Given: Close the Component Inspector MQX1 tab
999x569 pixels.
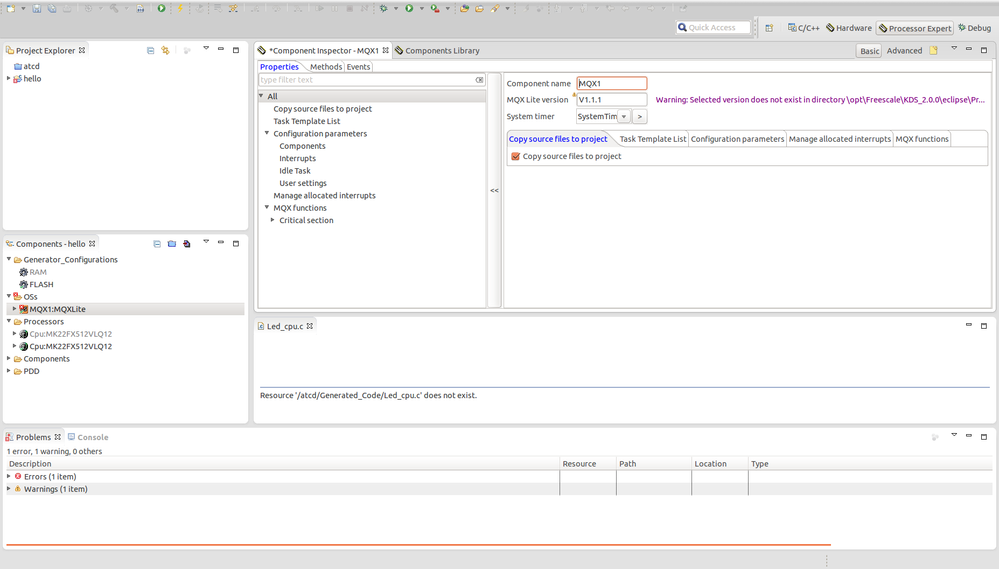Looking at the screenshot, I should 385,50.
